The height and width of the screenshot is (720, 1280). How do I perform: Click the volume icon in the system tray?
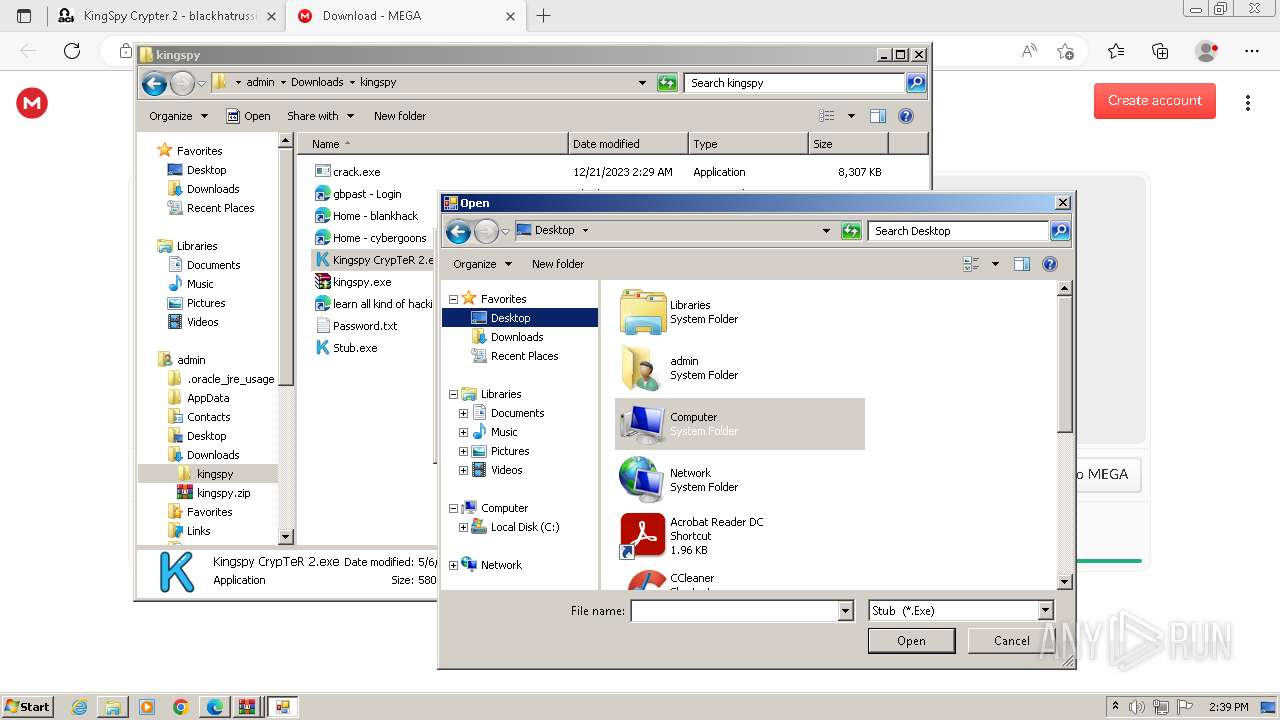(1137, 707)
